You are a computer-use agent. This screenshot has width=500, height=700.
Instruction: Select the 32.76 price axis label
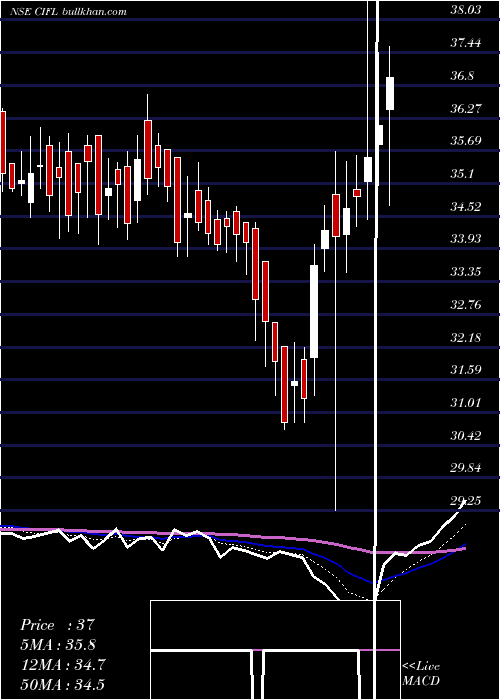(x=466, y=305)
